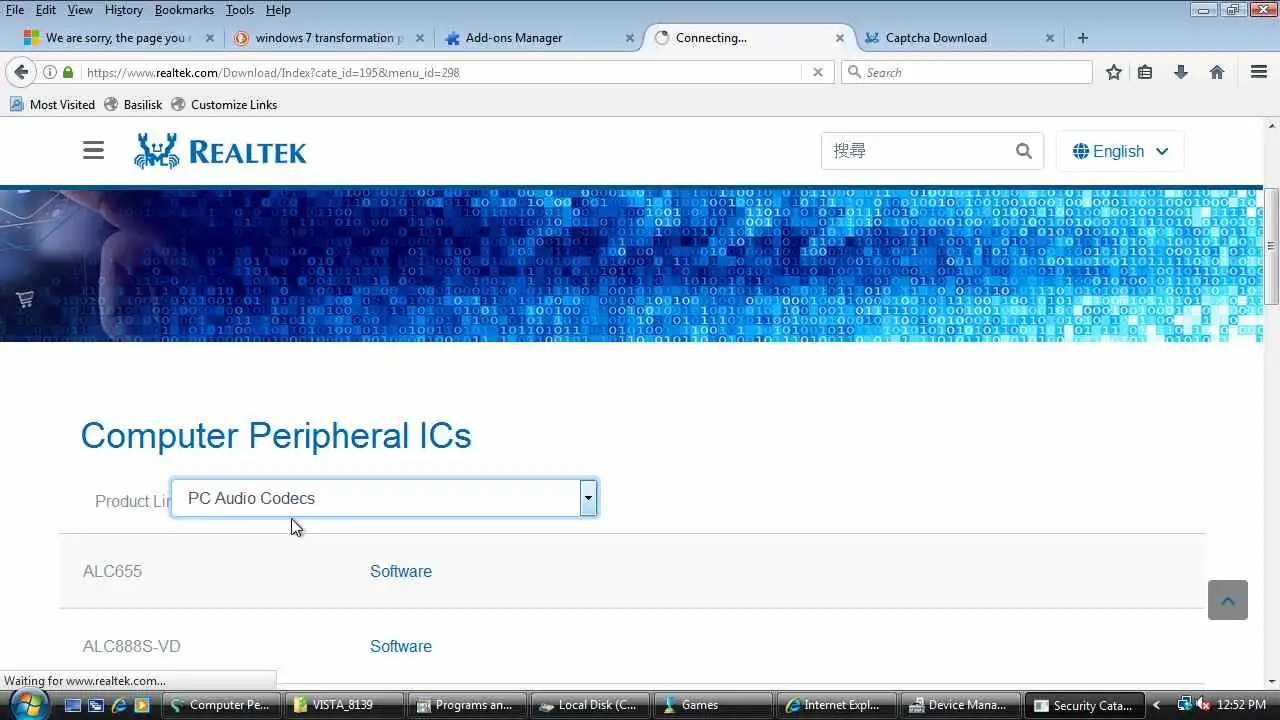Click the browser Search box
Screen dimensions: 1280x720
[967, 72]
